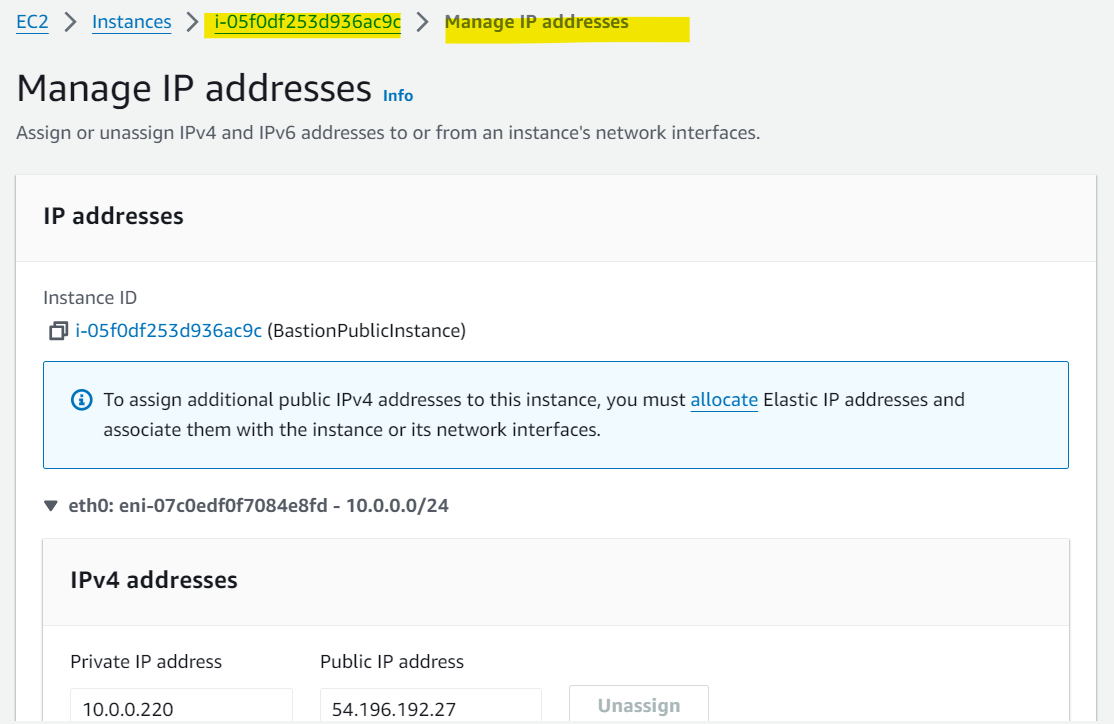This screenshot has width=1114, height=724.
Task: Follow the allocate Elastic IP link
Action: [x=724, y=400]
